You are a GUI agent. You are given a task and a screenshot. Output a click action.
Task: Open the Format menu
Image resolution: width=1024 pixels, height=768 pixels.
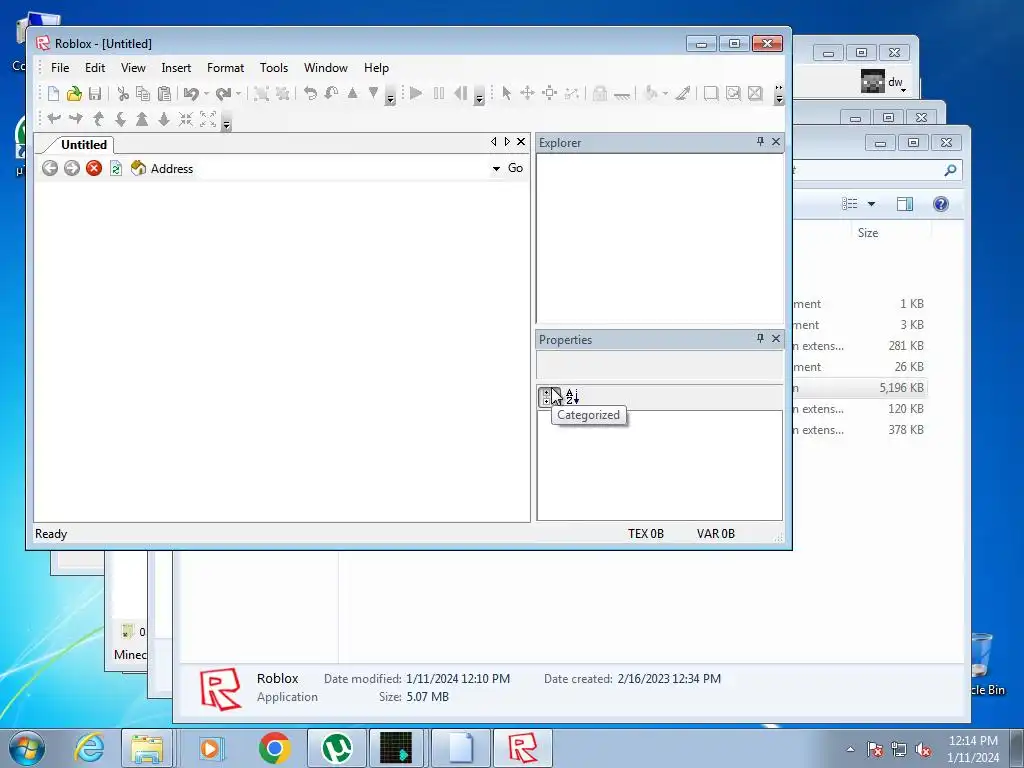225,68
